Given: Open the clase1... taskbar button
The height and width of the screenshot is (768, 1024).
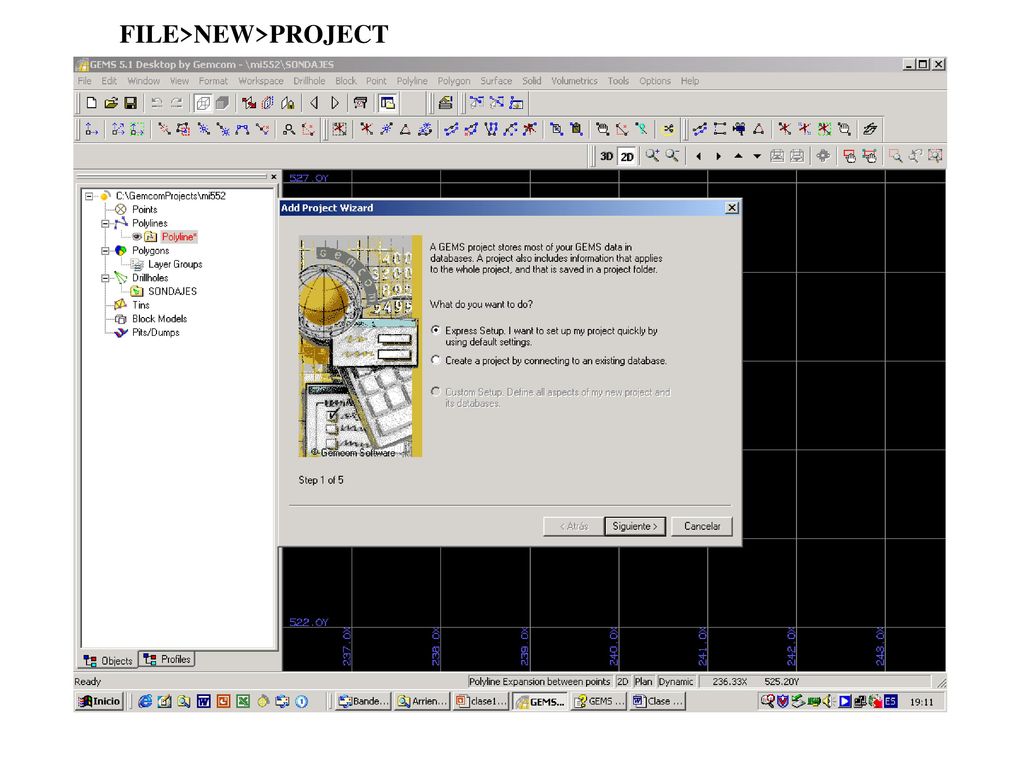Looking at the screenshot, I should [x=481, y=701].
